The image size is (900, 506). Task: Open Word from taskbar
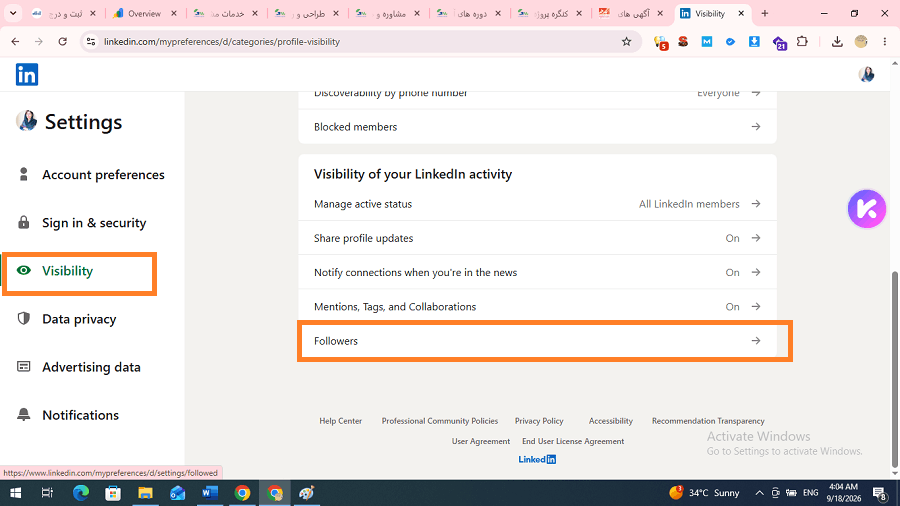(x=210, y=493)
